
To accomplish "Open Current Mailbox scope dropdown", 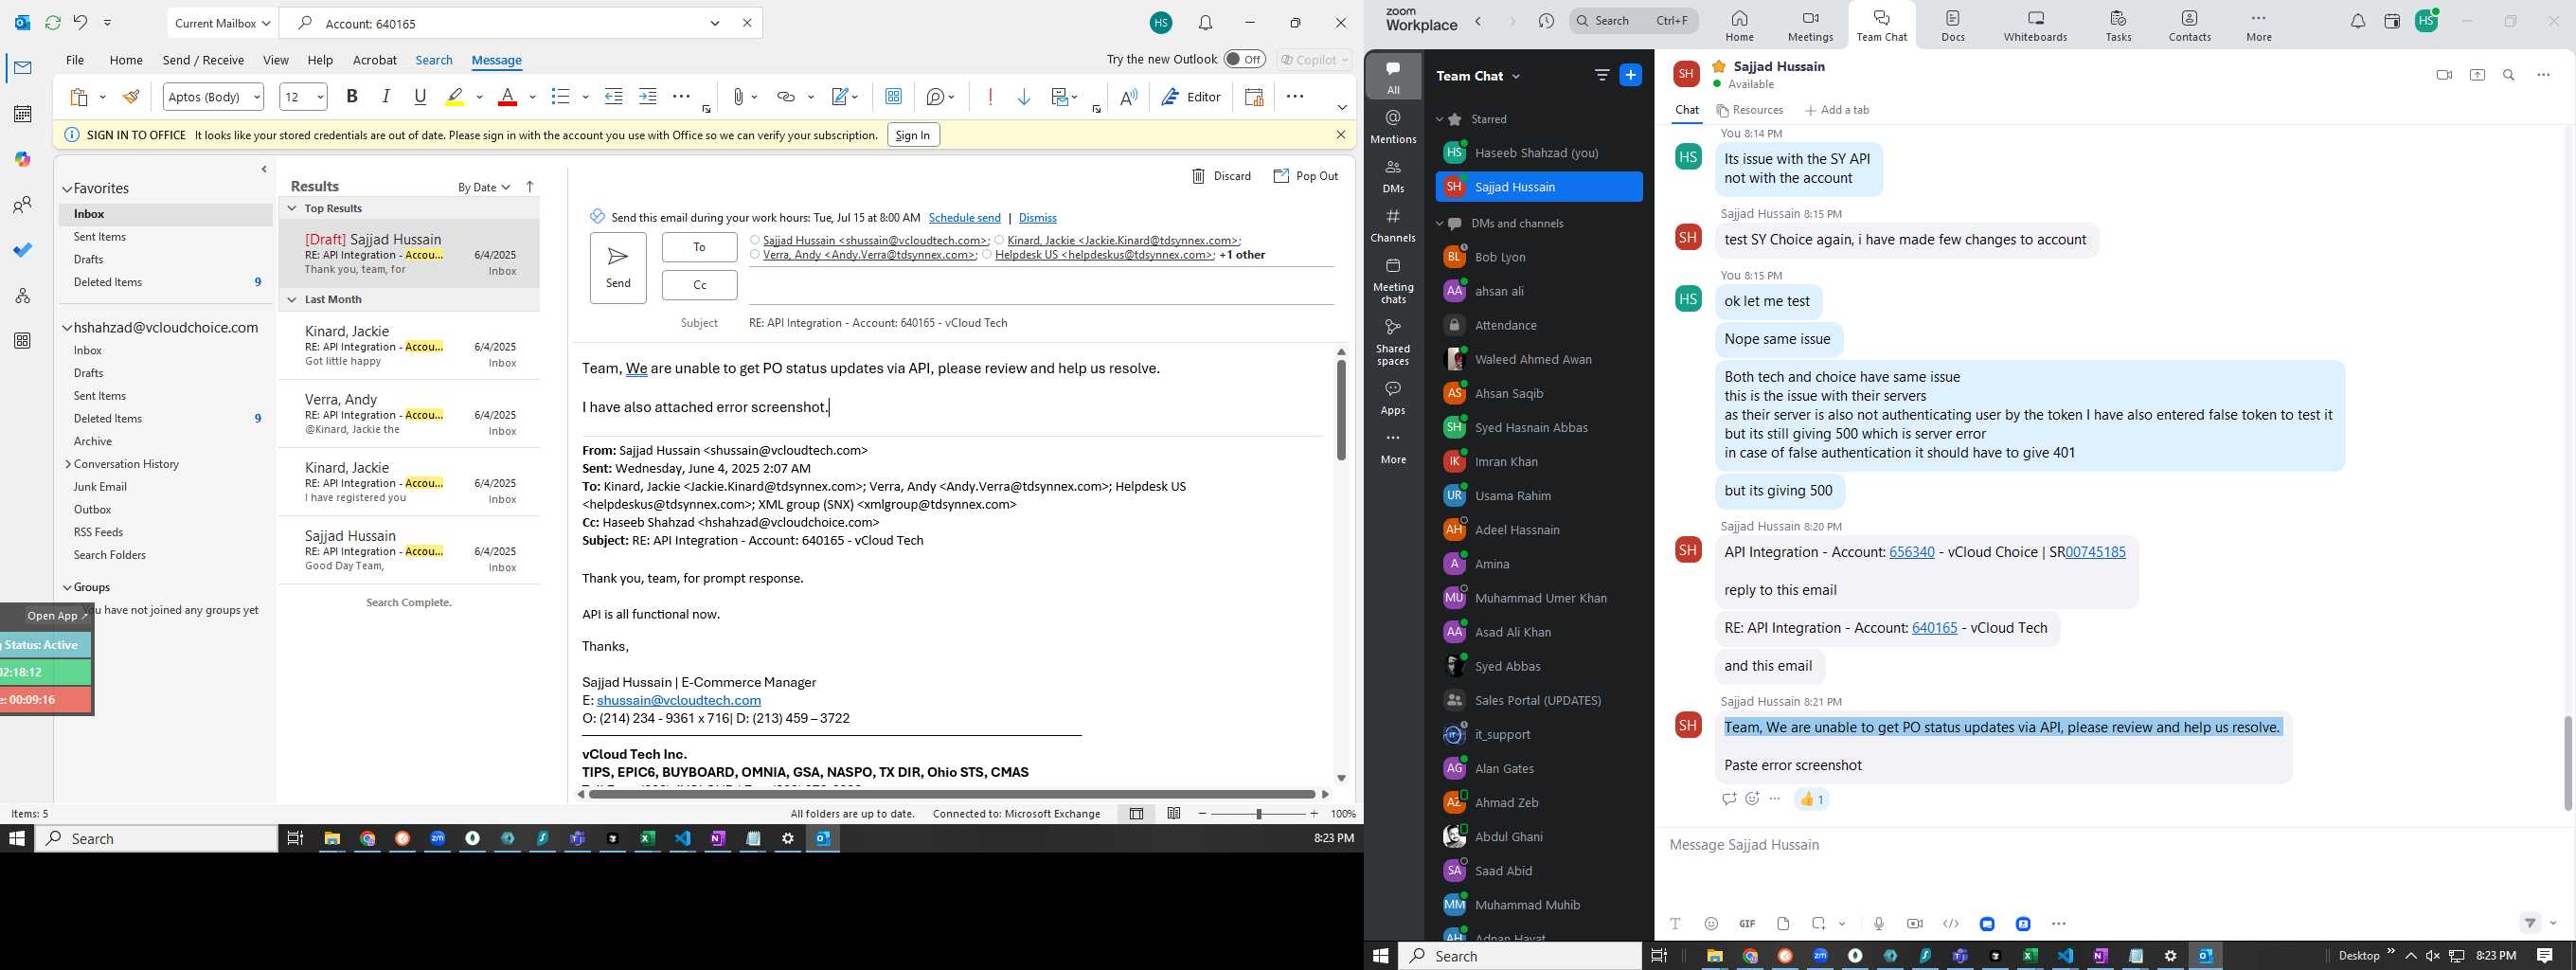I will (222, 23).
